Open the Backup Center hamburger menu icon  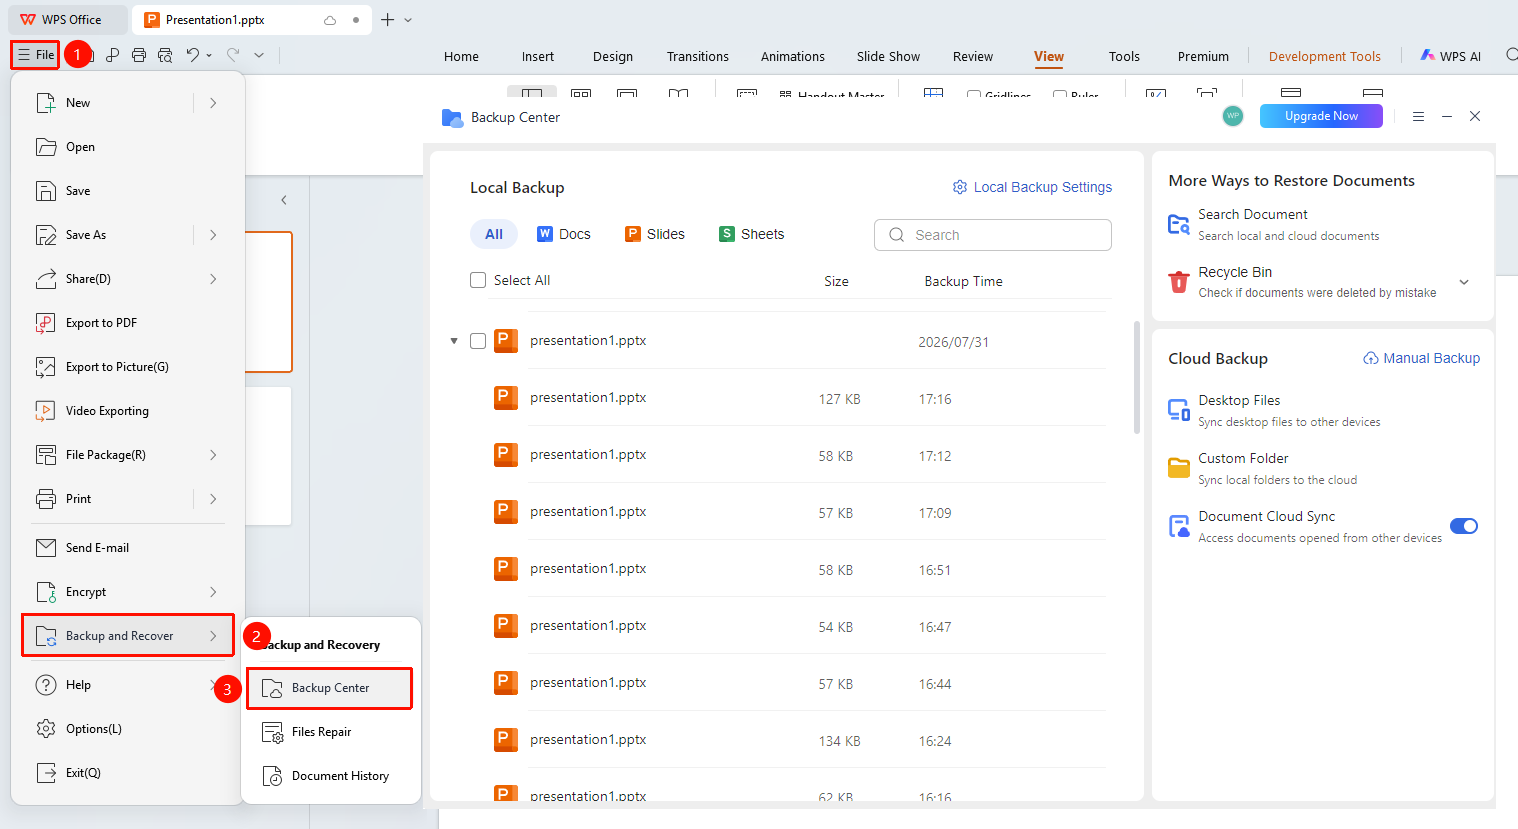coord(1418,117)
